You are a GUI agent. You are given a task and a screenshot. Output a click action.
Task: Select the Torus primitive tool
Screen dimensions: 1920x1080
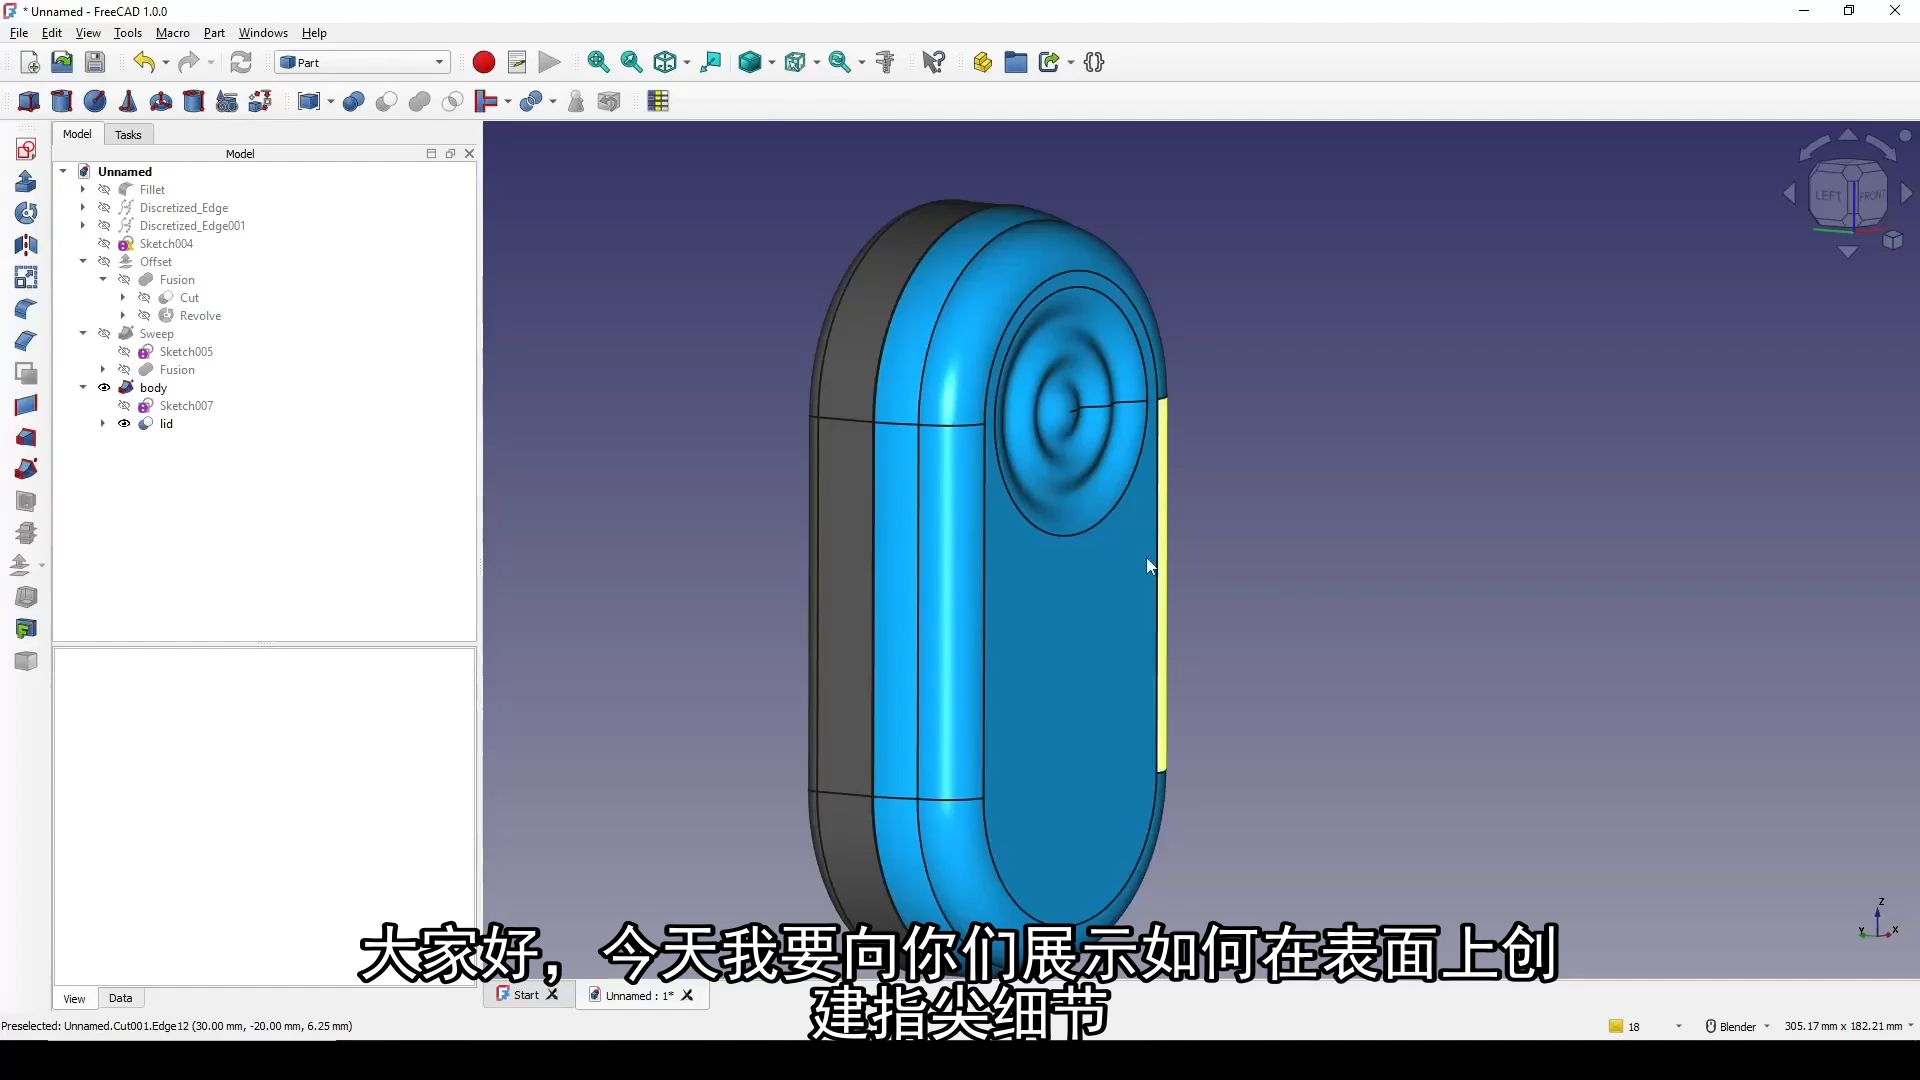[161, 101]
